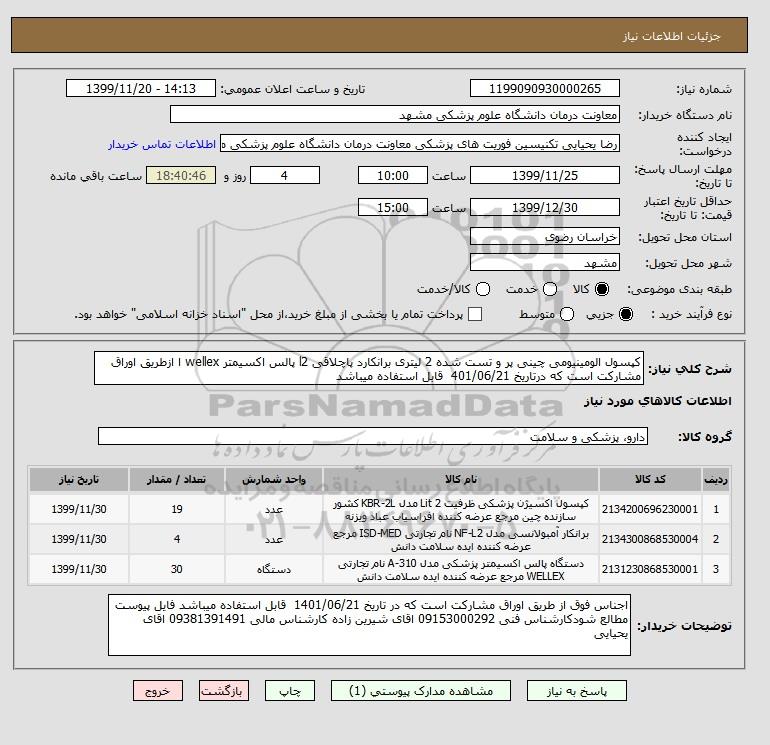The width and height of the screenshot is (770, 745).
Task: Click the response deadline time 10:00
Action: (x=393, y=175)
